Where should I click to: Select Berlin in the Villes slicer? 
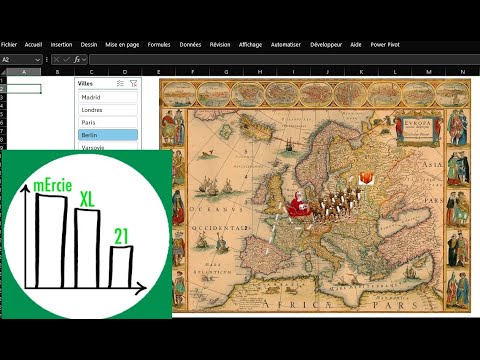point(108,135)
